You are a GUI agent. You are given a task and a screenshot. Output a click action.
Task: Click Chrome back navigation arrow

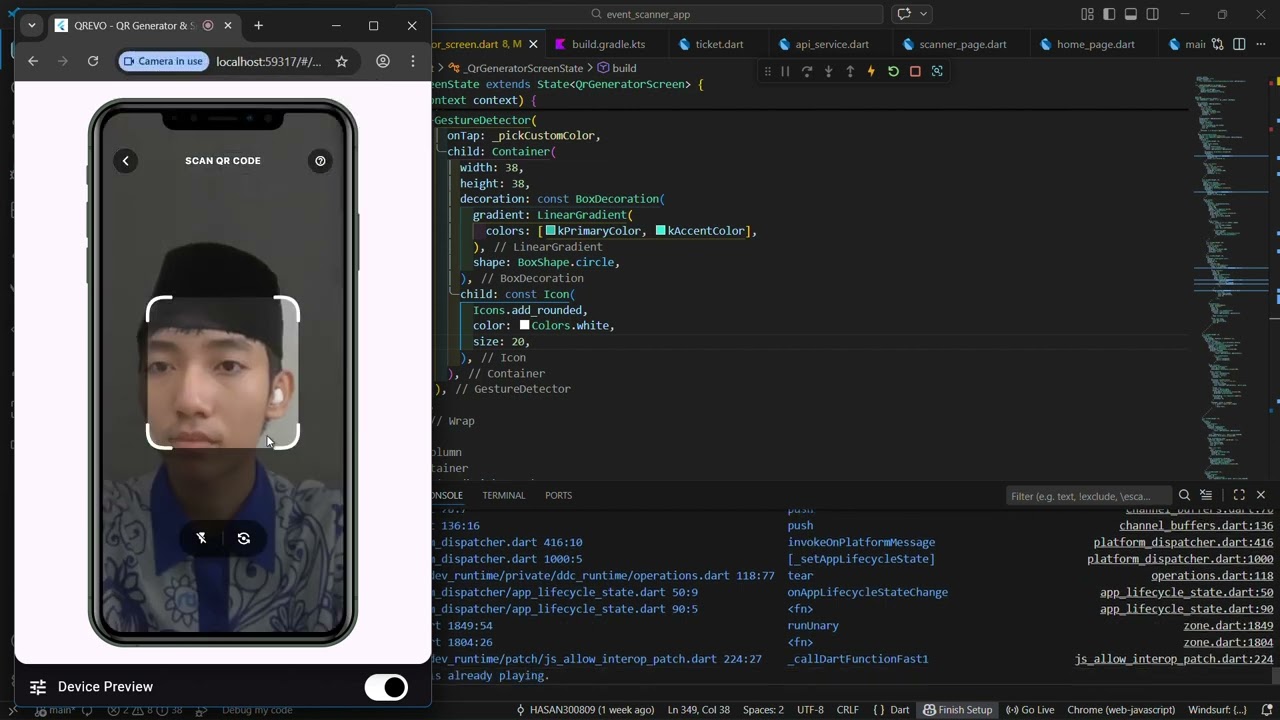(x=33, y=61)
